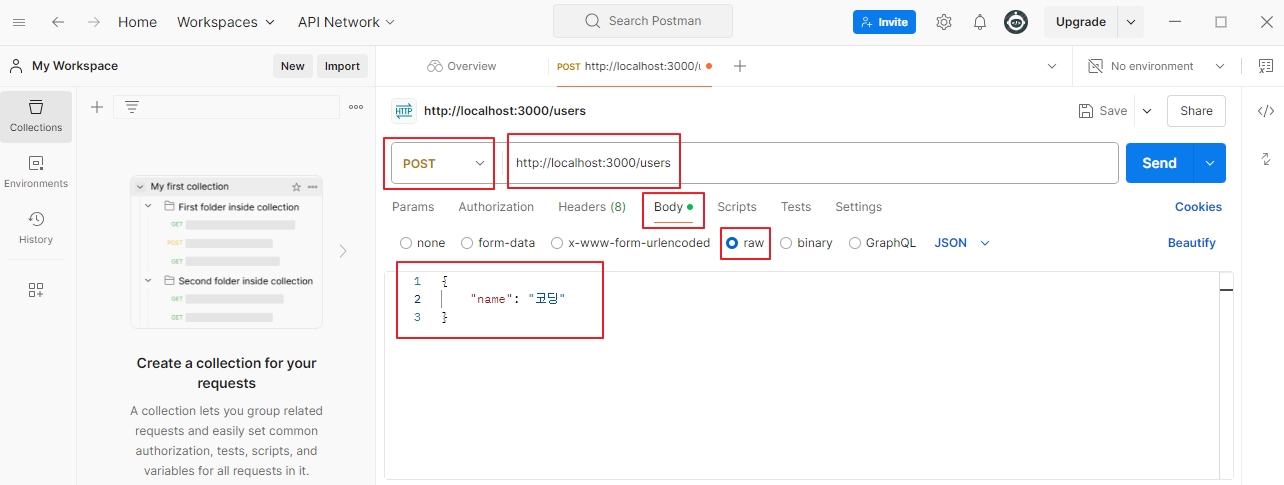Open the Save options dropdown arrow
The image size is (1284, 485).
1147,111
